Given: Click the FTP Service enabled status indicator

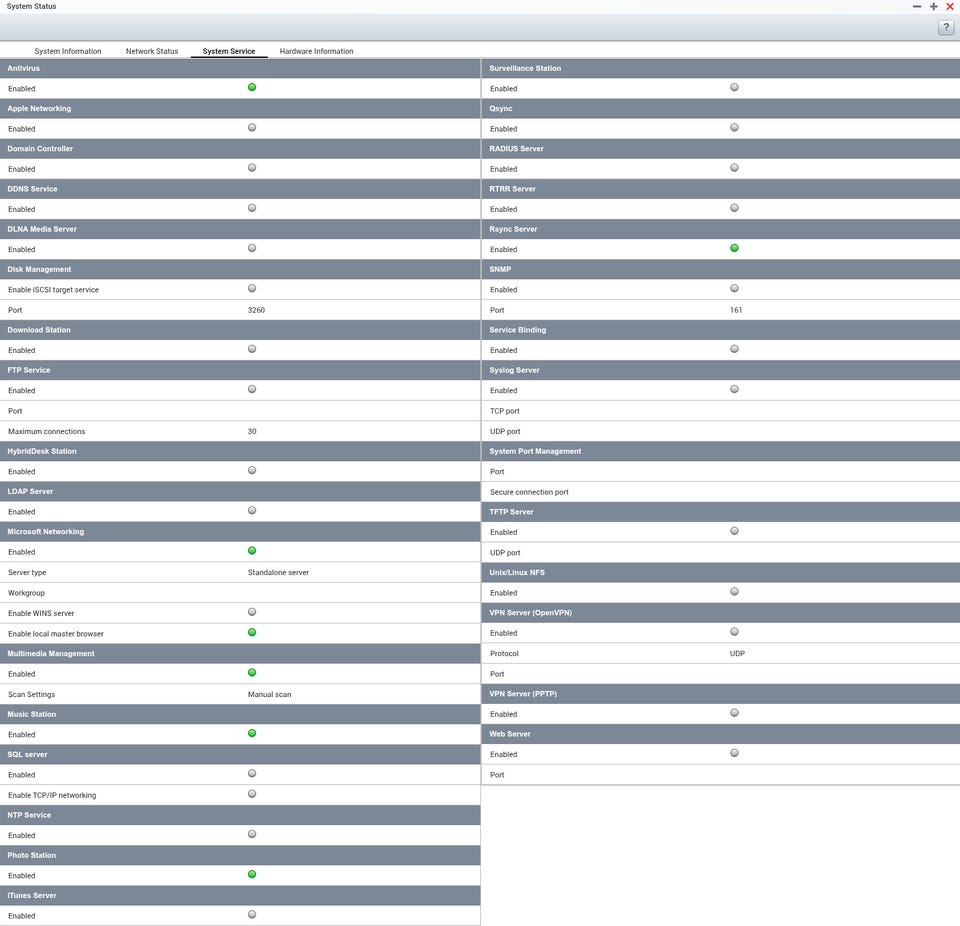Looking at the screenshot, I should [x=252, y=390].
